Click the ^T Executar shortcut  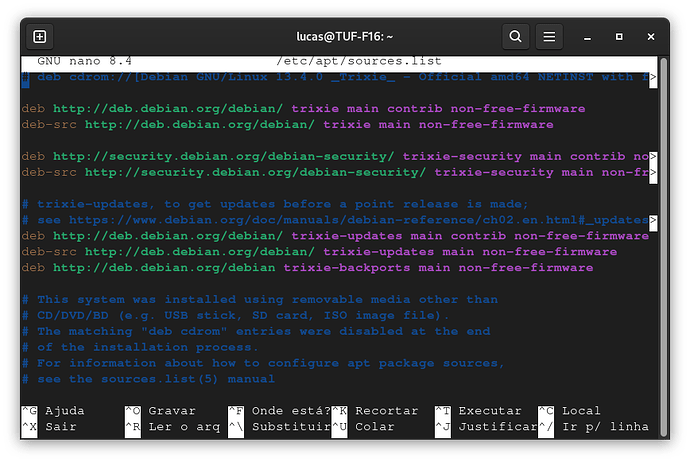pos(478,411)
